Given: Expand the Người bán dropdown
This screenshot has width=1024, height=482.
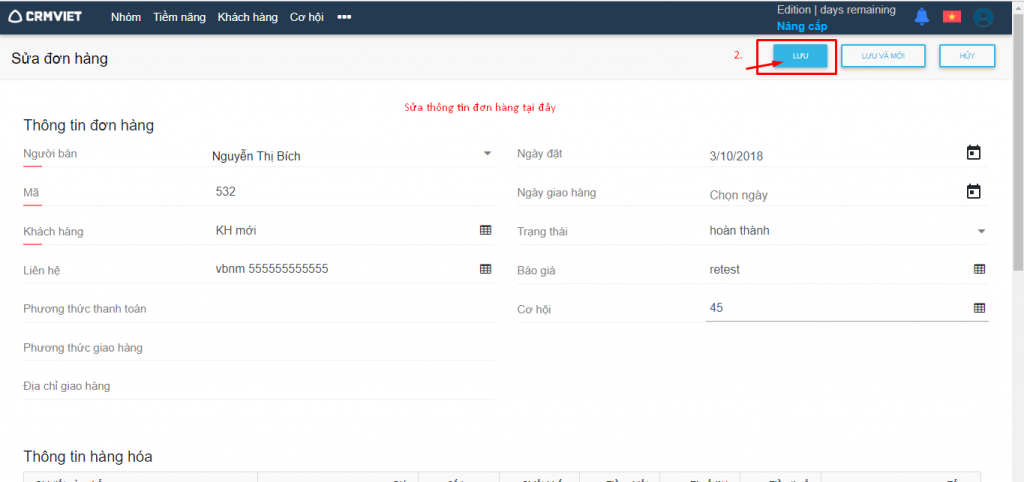Looking at the screenshot, I should [x=487, y=154].
